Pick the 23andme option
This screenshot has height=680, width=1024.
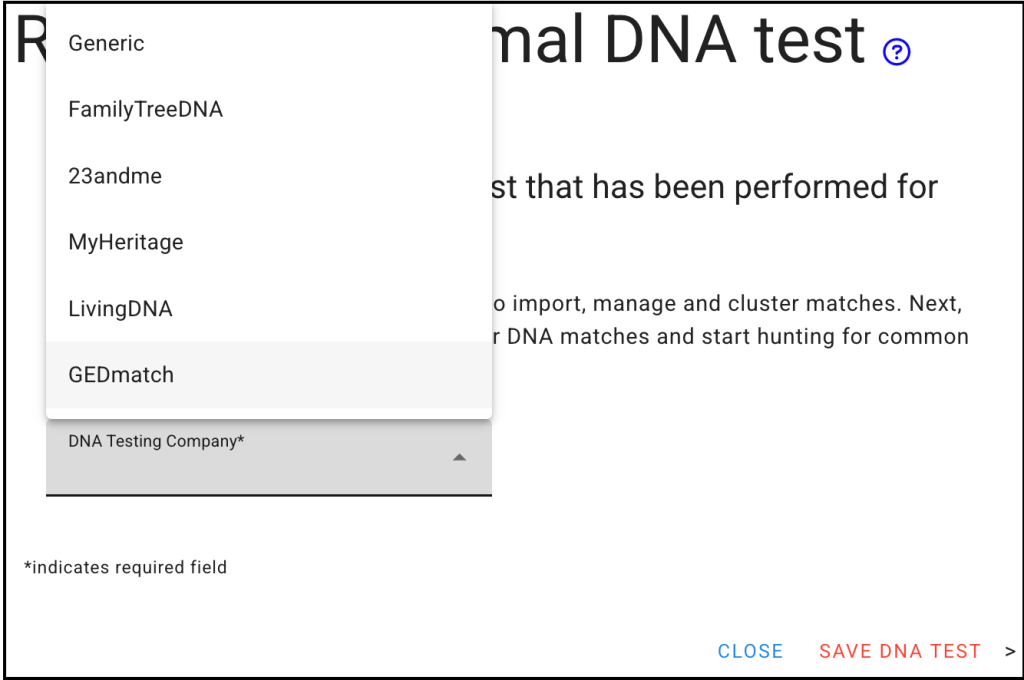[115, 176]
